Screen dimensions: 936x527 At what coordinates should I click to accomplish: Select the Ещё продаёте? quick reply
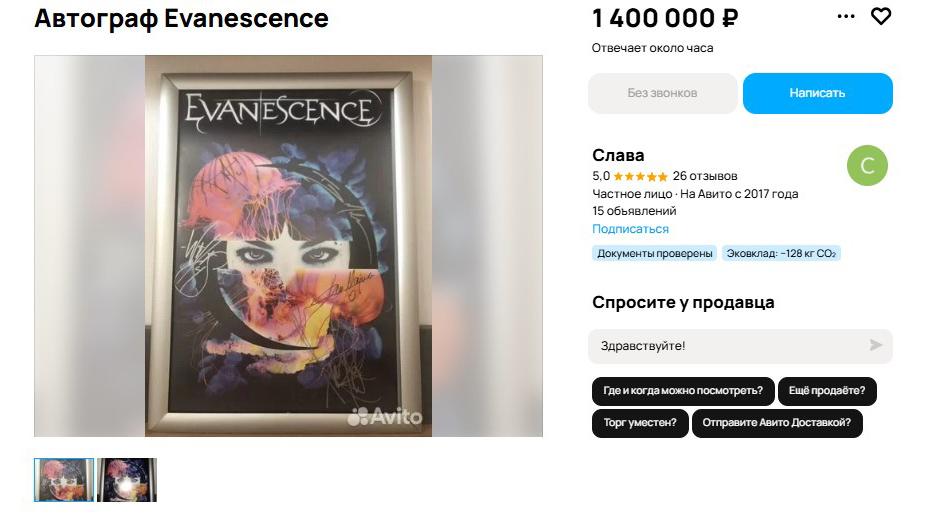point(827,391)
